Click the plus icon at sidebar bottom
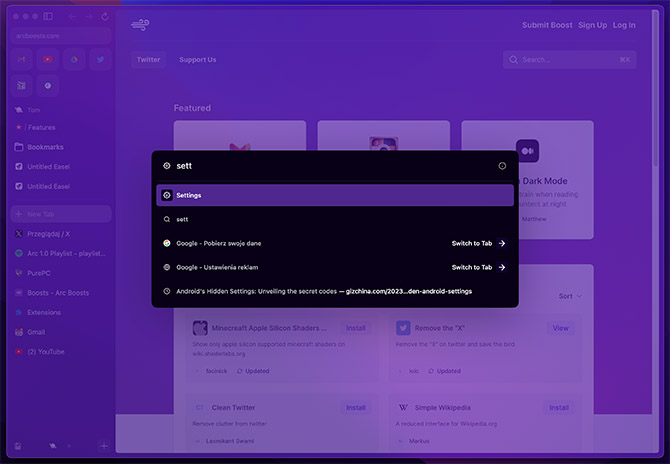This screenshot has width=670, height=464. point(104,446)
